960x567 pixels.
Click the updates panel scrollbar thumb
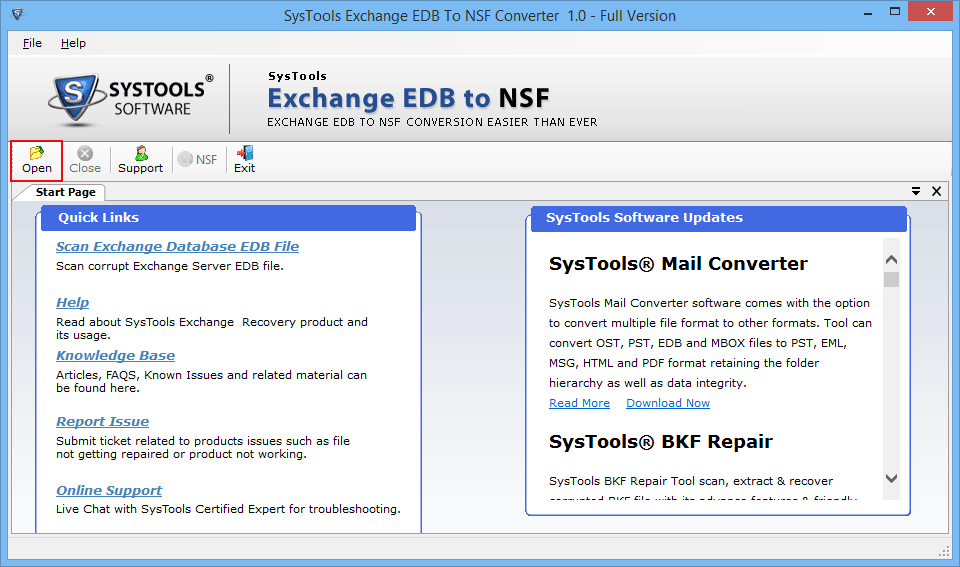[891, 279]
